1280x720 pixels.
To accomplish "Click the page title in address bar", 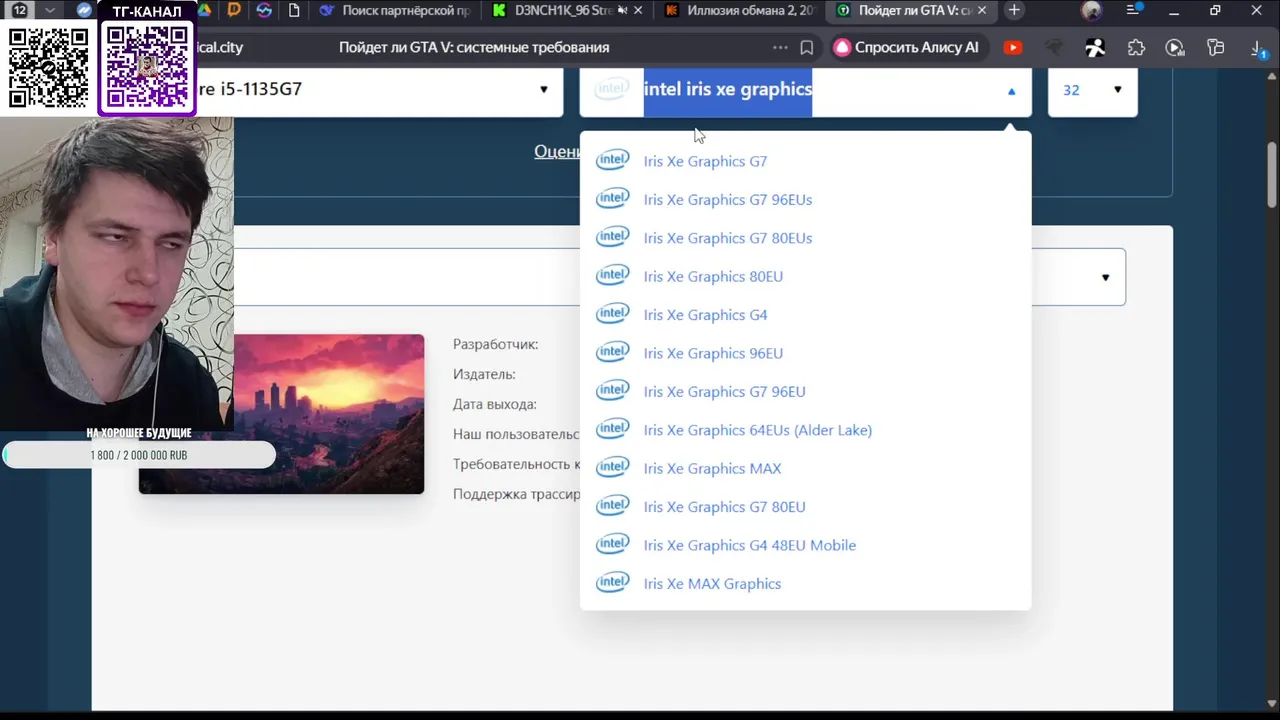I will pos(474,47).
